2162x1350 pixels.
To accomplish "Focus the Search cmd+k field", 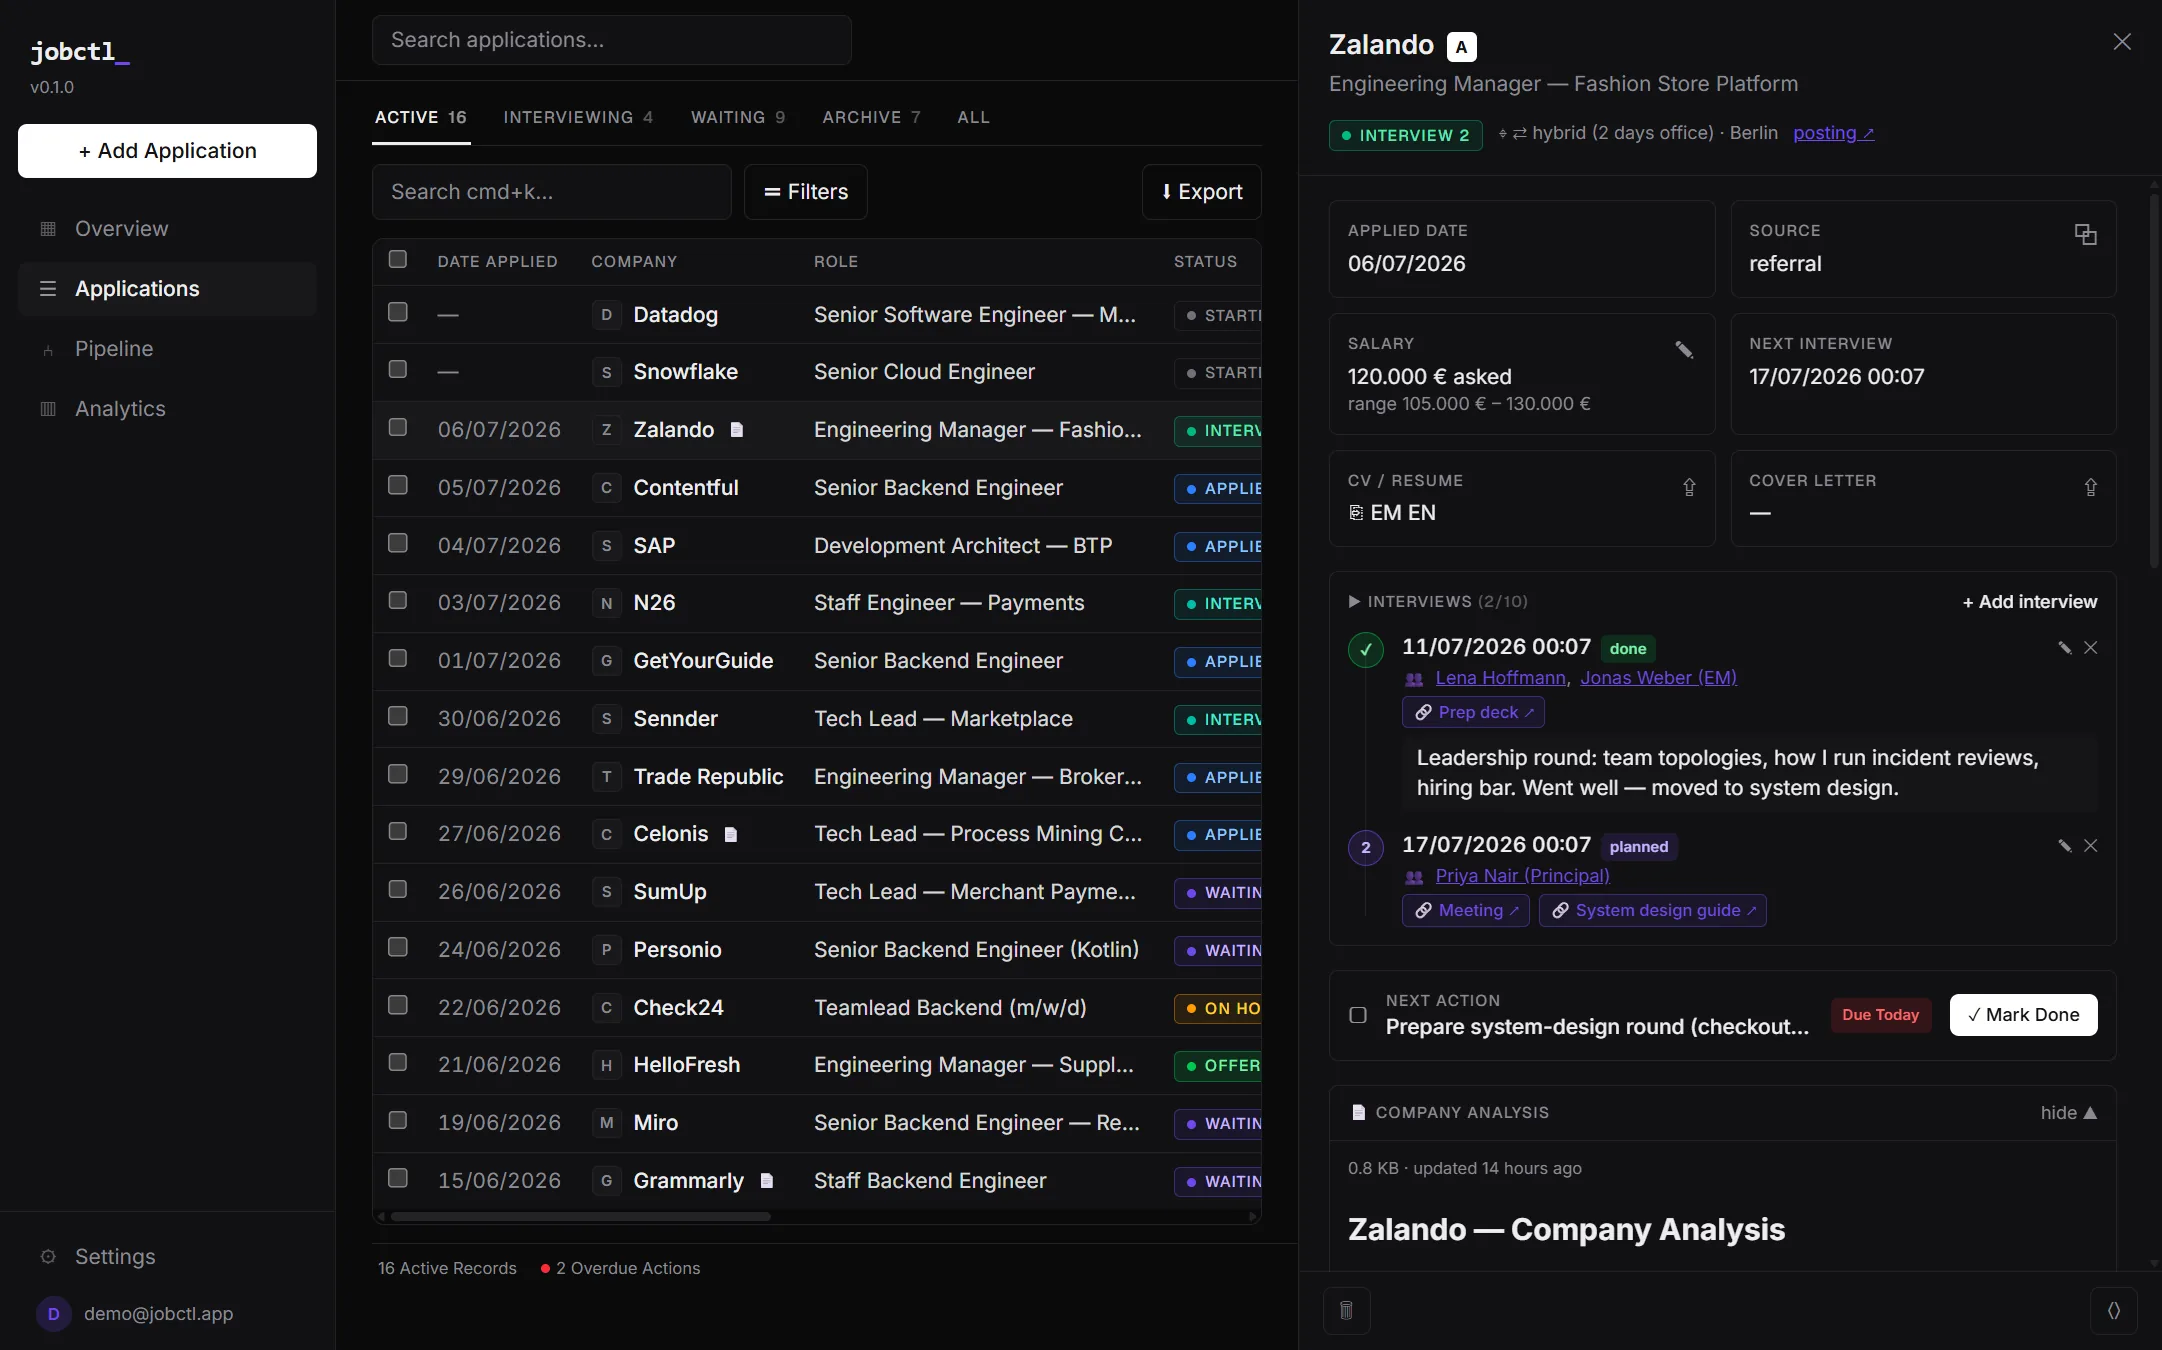I will pos(552,192).
